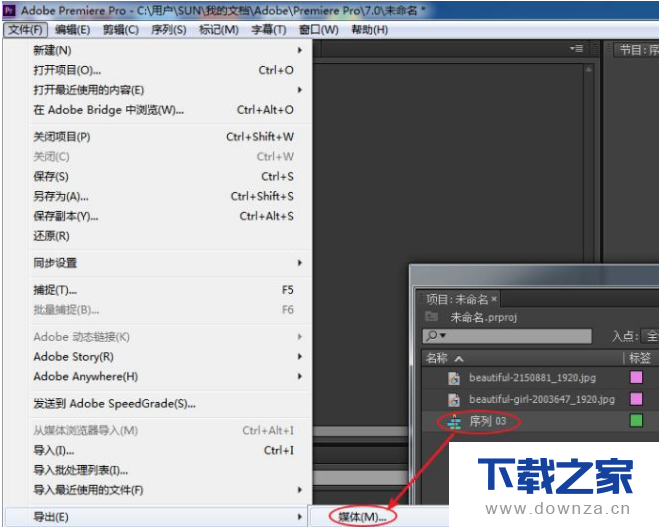Viewport: 659px width, 527px height.
Task: Click the pink label swatch of beautiful-2150881_1920.jpg
Action: pyautogui.click(x=636, y=377)
